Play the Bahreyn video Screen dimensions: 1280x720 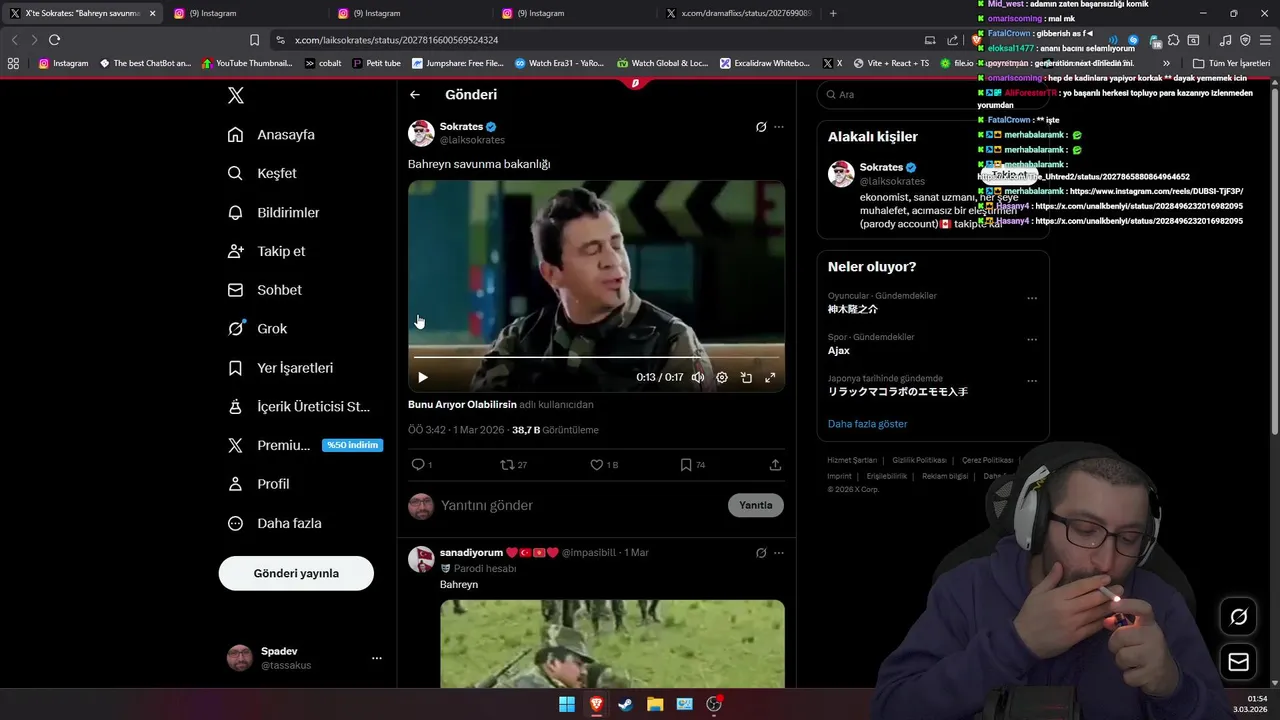click(423, 377)
